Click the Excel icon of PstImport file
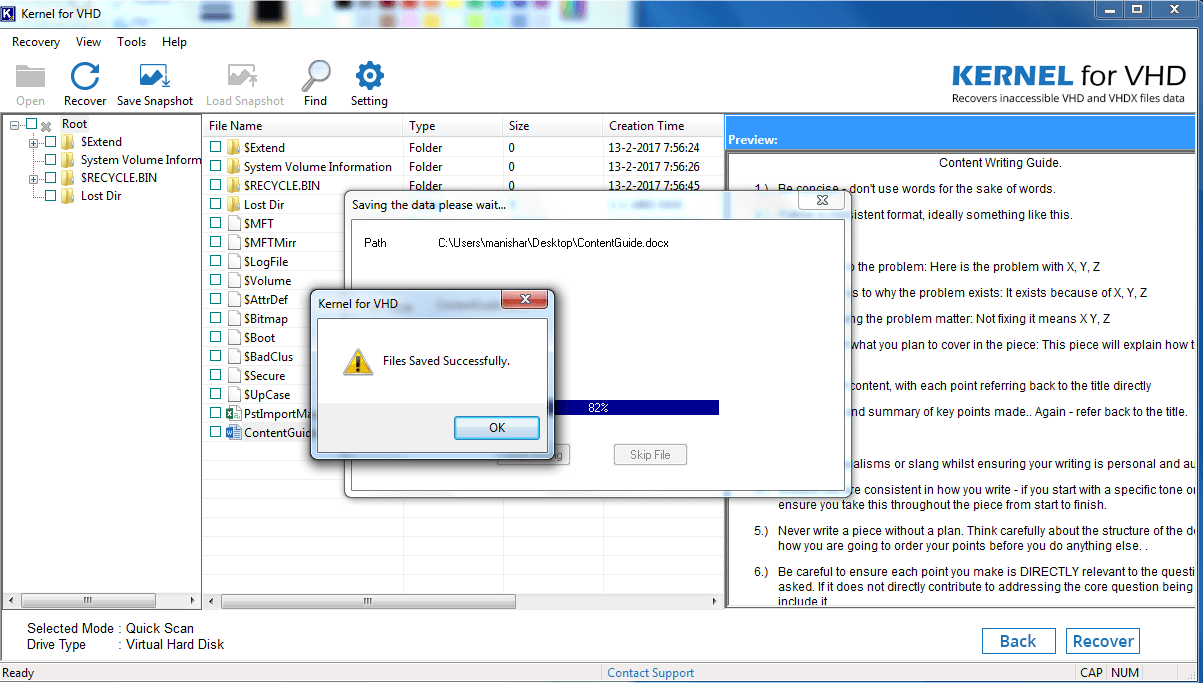Image resolution: width=1203 pixels, height=683 pixels. point(234,413)
